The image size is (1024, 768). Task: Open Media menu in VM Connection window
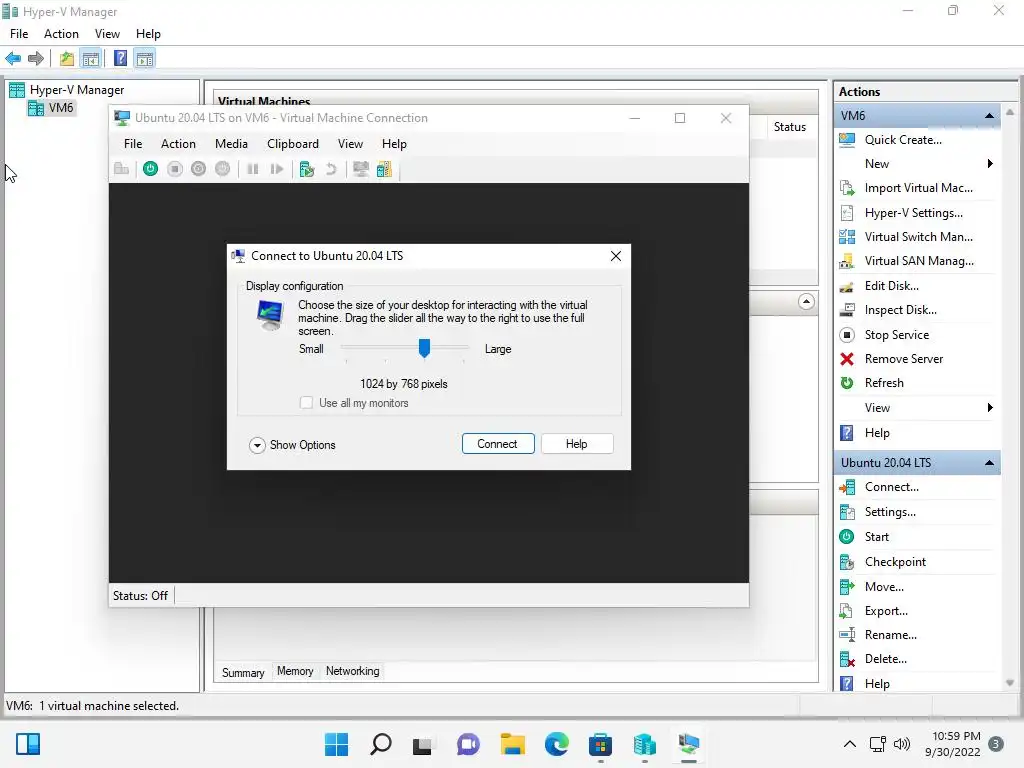click(x=231, y=144)
